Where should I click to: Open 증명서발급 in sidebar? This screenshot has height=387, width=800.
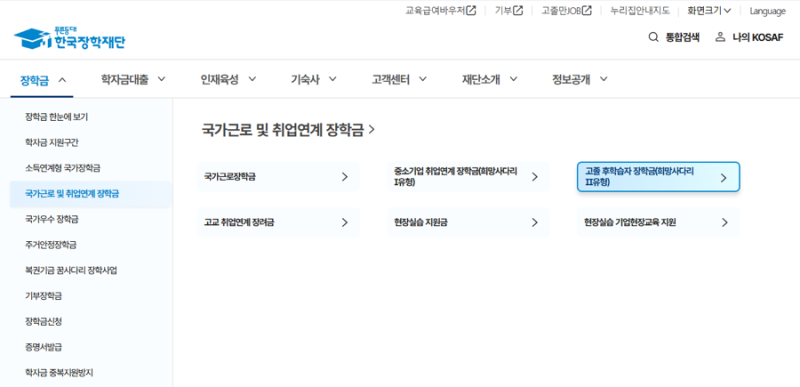[x=43, y=347]
